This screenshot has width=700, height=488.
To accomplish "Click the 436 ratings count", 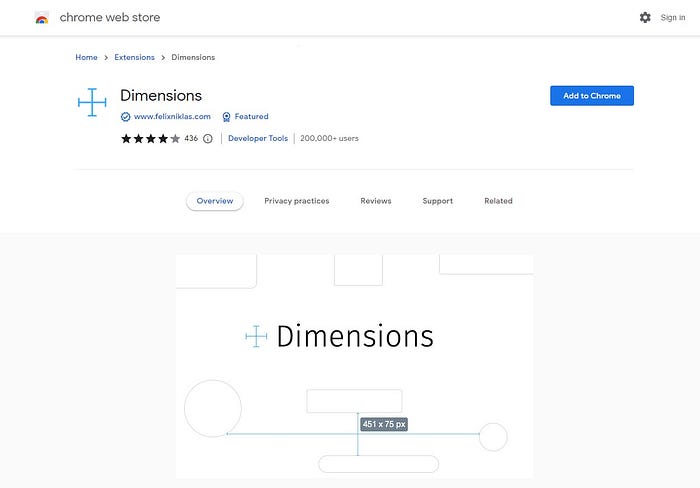I will (x=191, y=138).
